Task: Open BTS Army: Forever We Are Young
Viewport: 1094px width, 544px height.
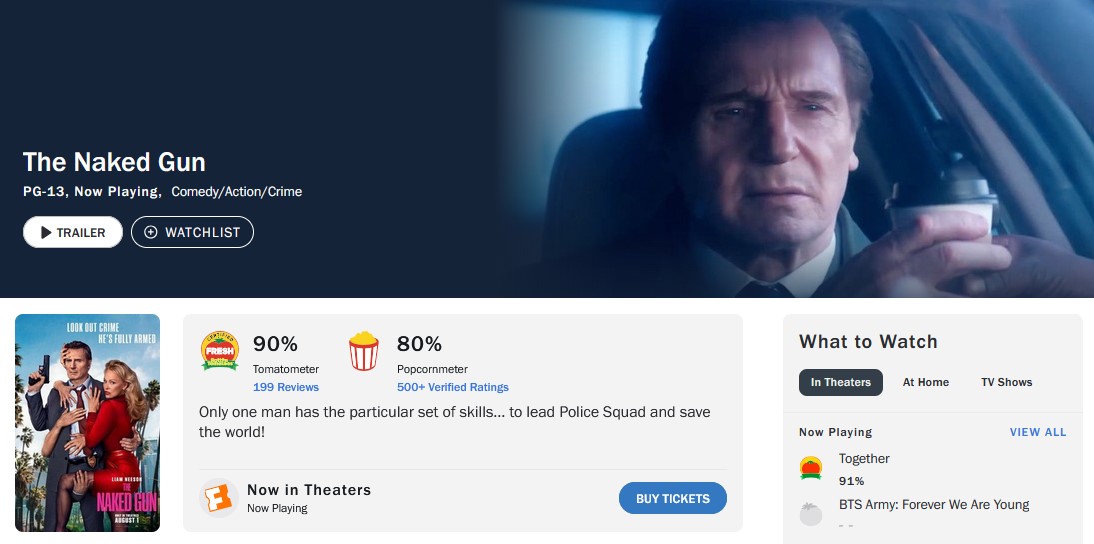Action: [934, 504]
